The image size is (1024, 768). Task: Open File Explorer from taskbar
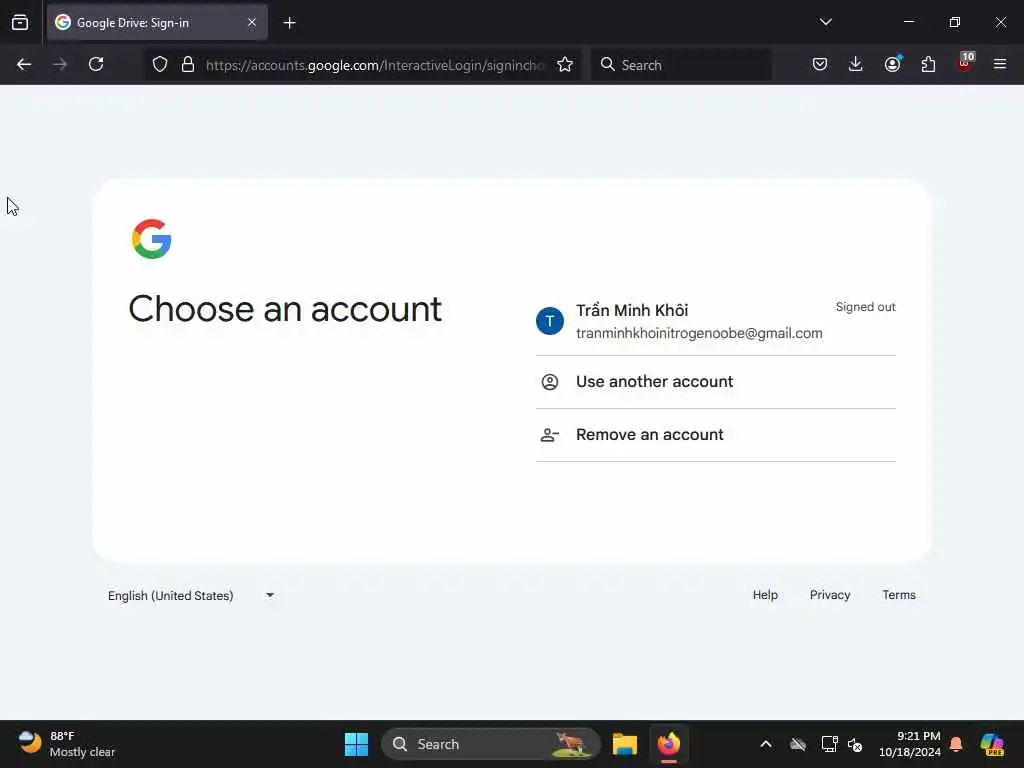624,744
